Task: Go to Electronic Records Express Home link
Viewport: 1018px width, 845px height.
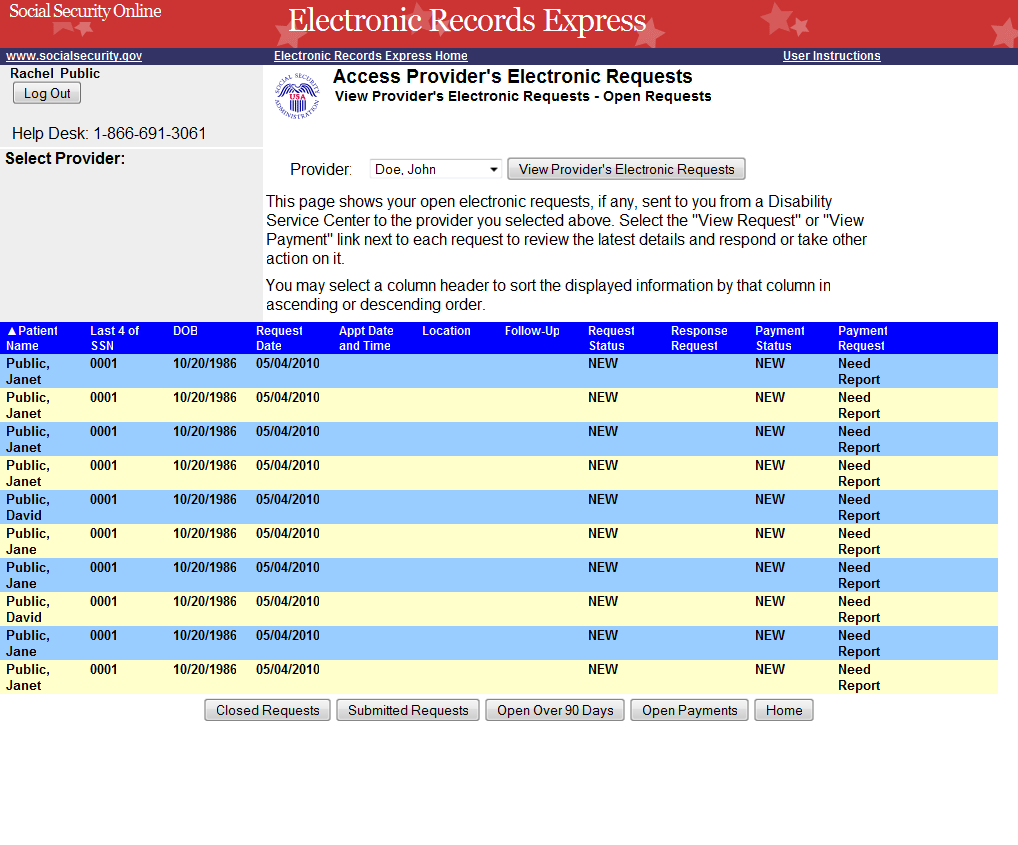Action: tap(371, 56)
